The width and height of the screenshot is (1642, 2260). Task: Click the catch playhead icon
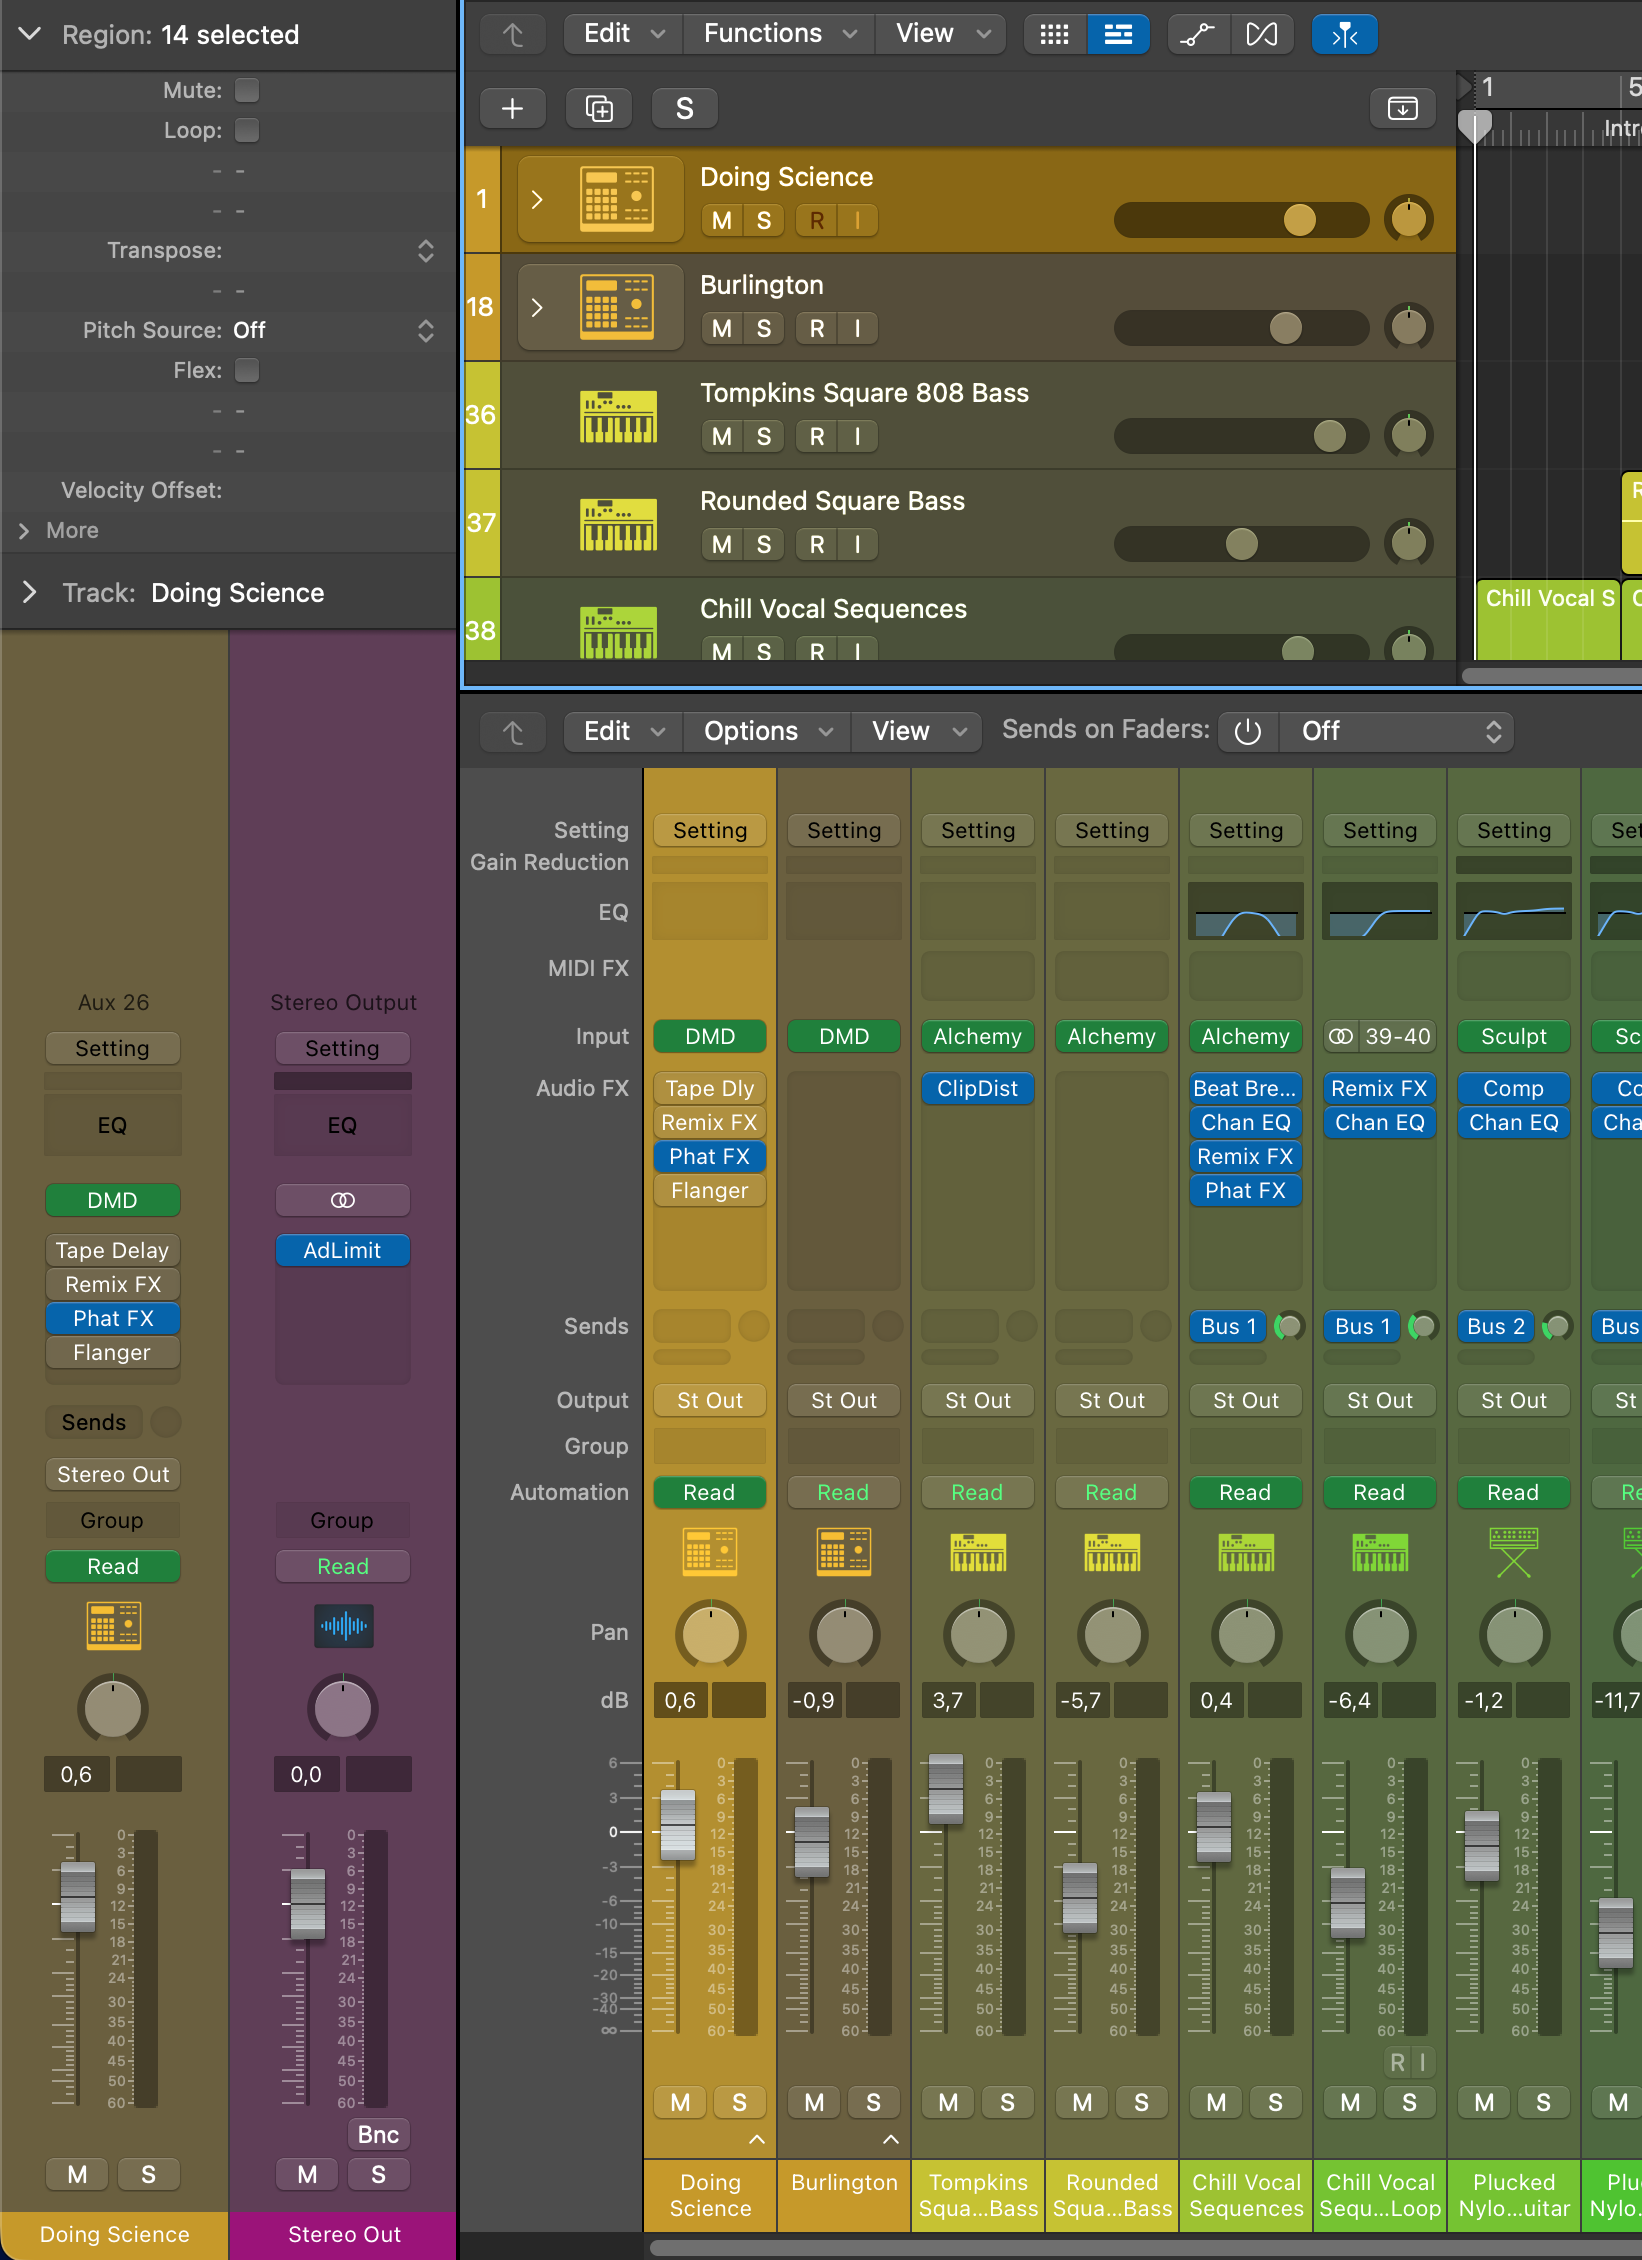1344,34
